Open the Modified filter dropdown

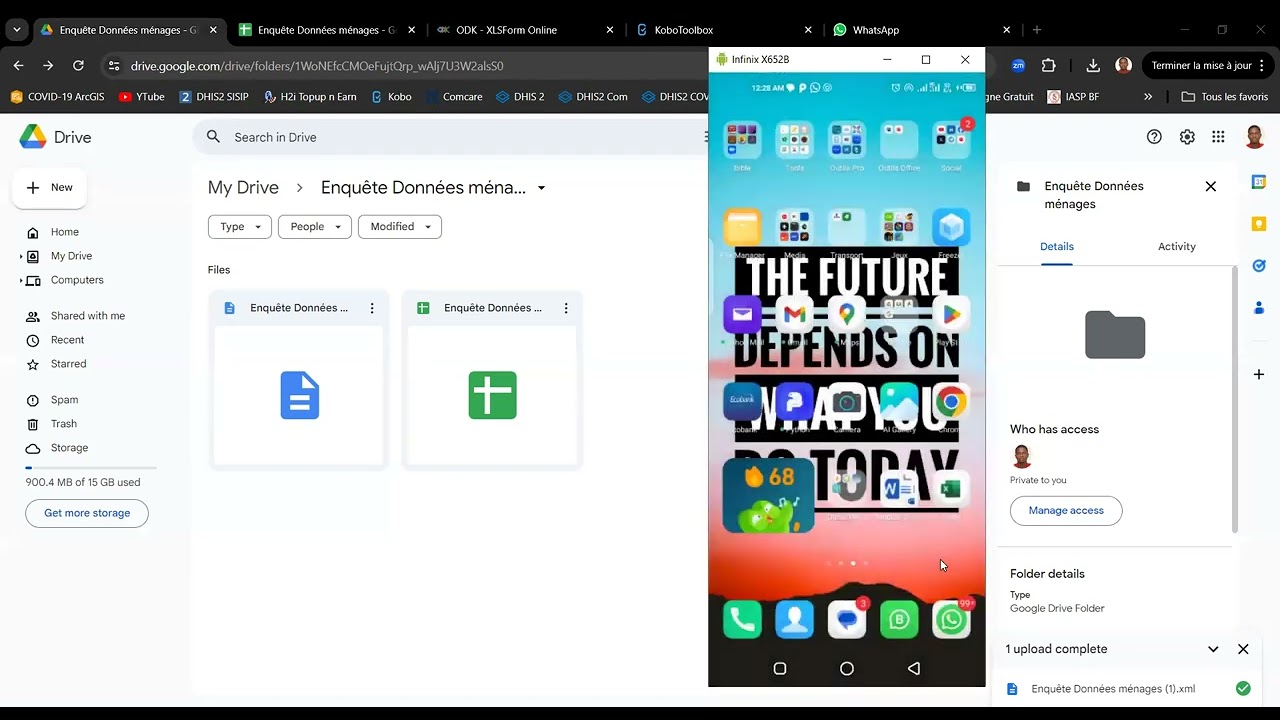point(400,227)
